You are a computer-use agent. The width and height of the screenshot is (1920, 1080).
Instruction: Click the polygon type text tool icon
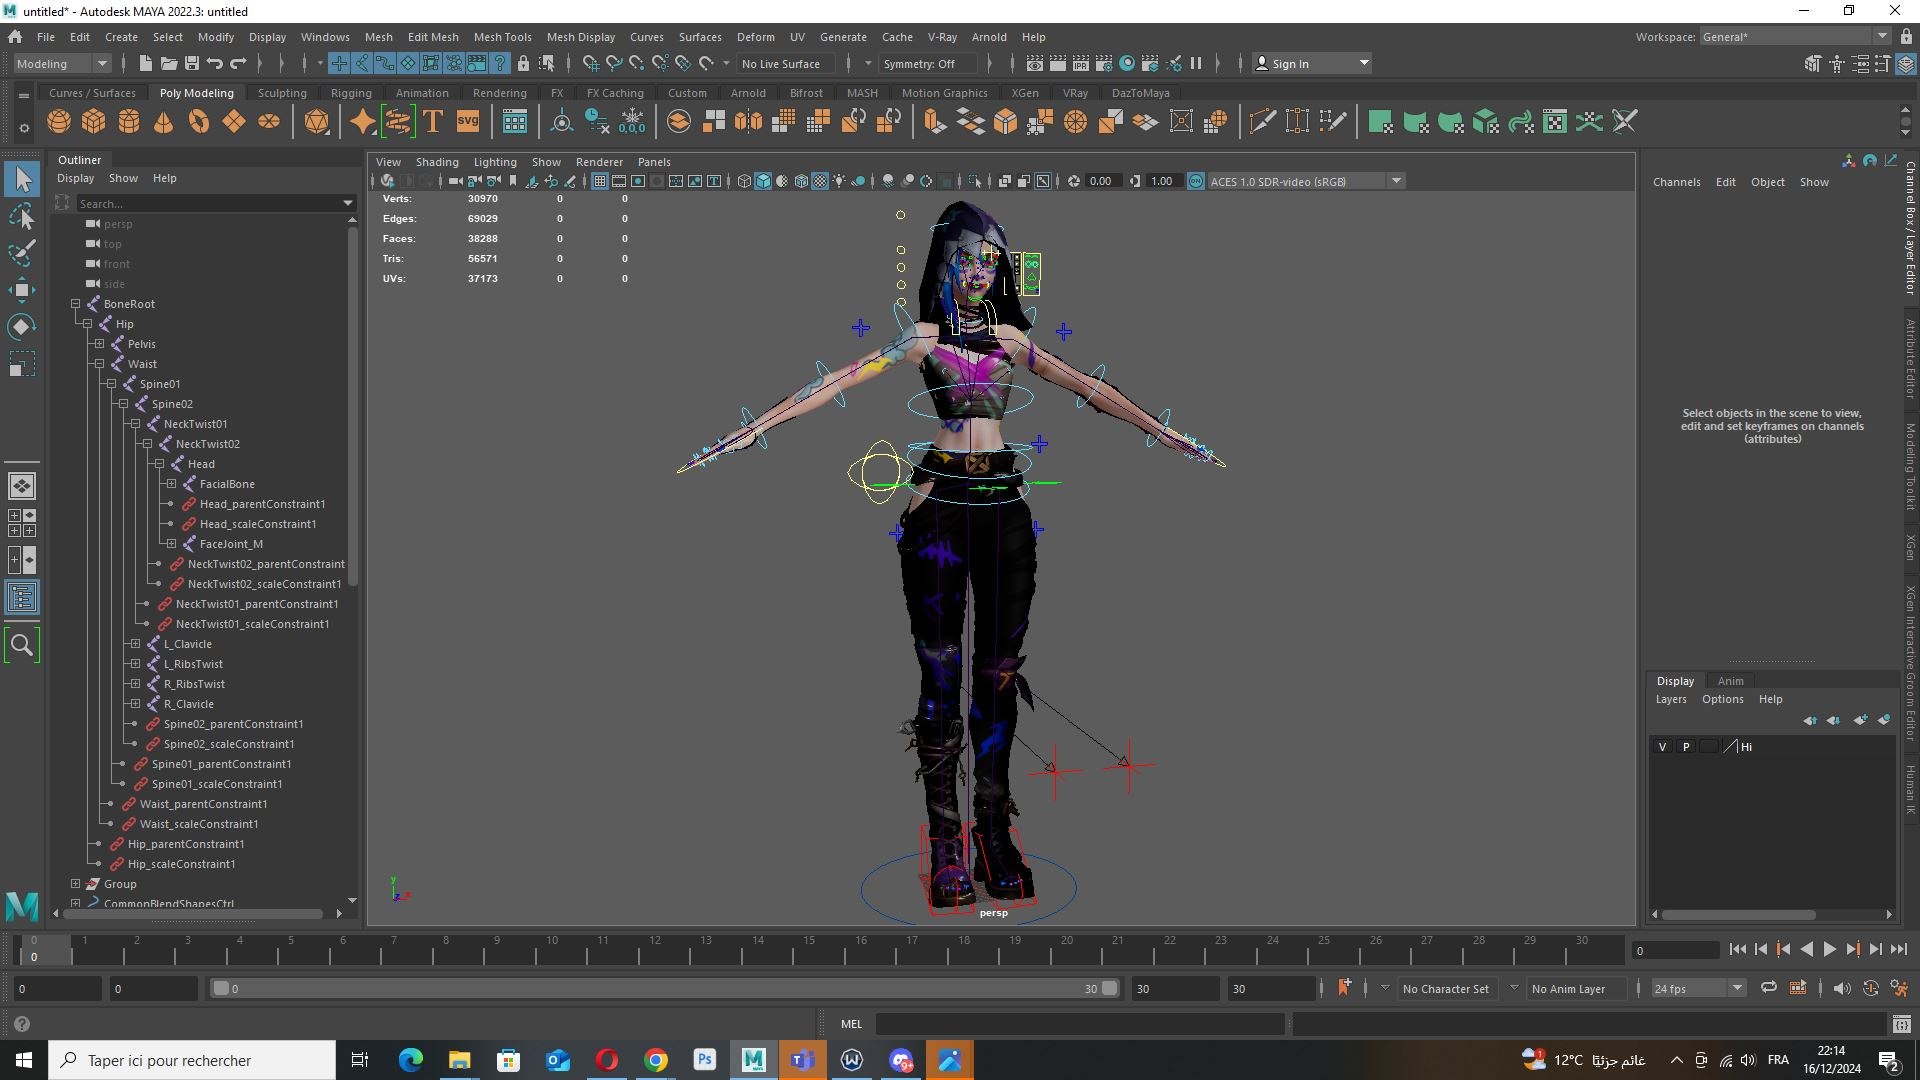tap(433, 122)
